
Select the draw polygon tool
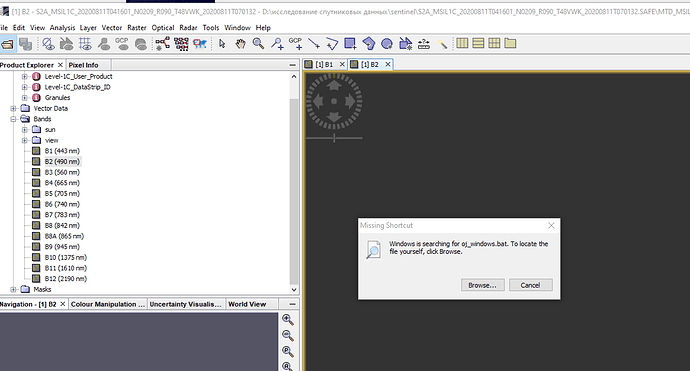[x=369, y=44]
